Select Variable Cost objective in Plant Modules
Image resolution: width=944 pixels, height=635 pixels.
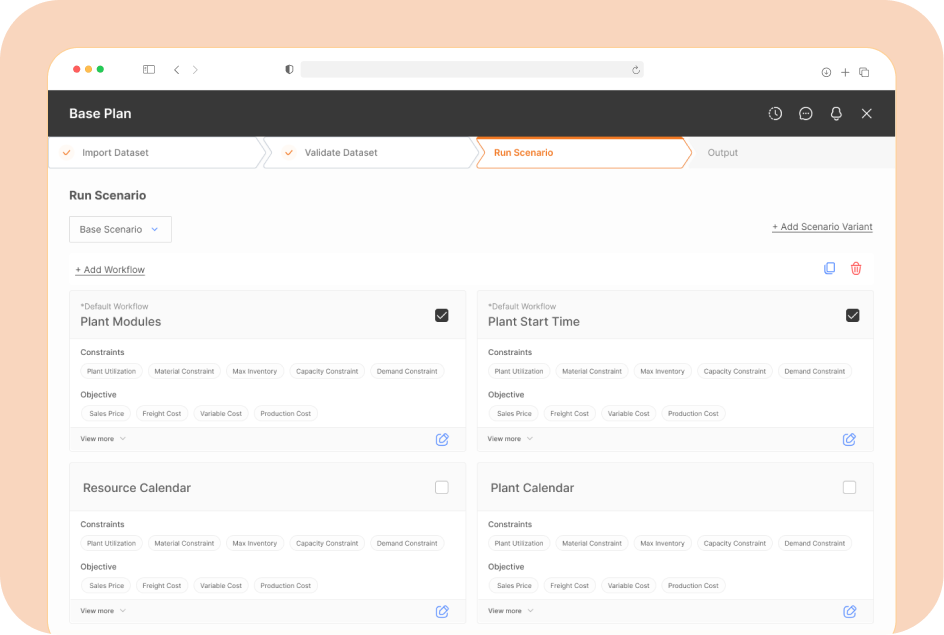221,414
